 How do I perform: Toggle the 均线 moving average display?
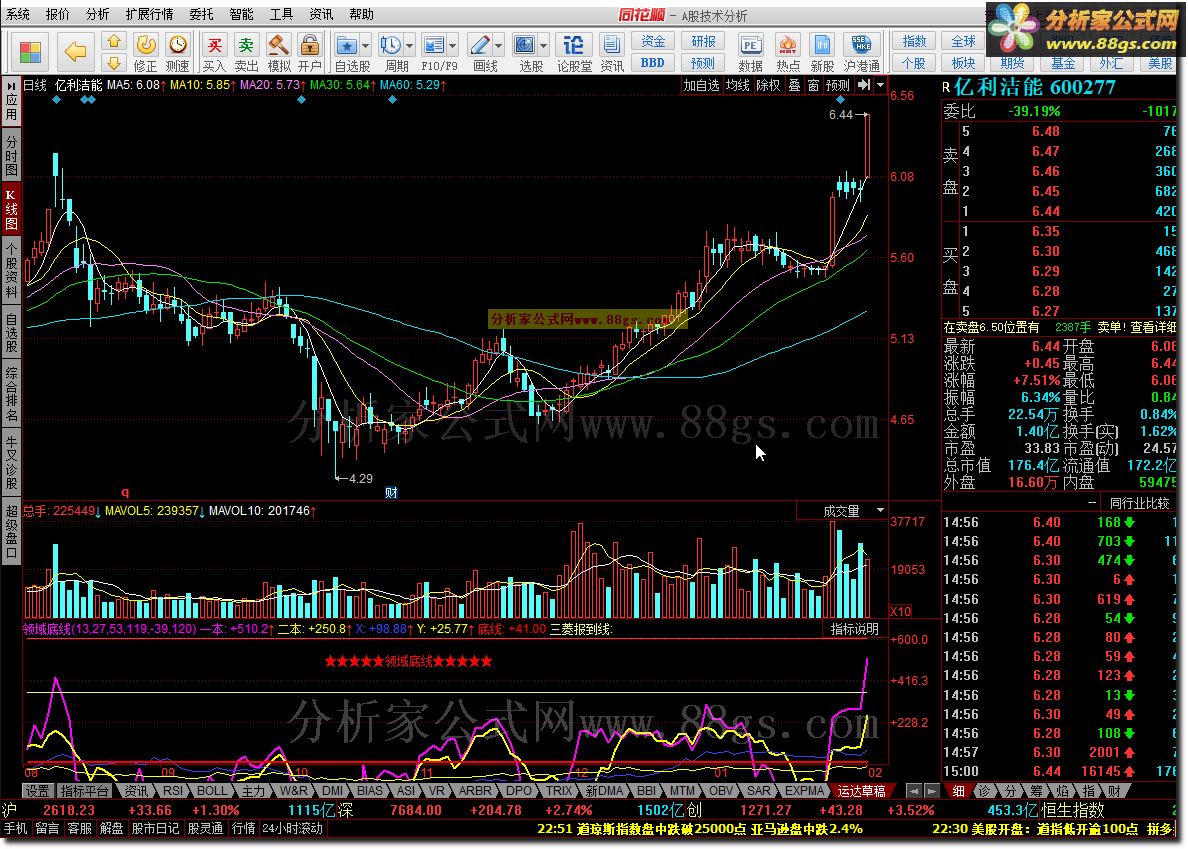pos(738,85)
